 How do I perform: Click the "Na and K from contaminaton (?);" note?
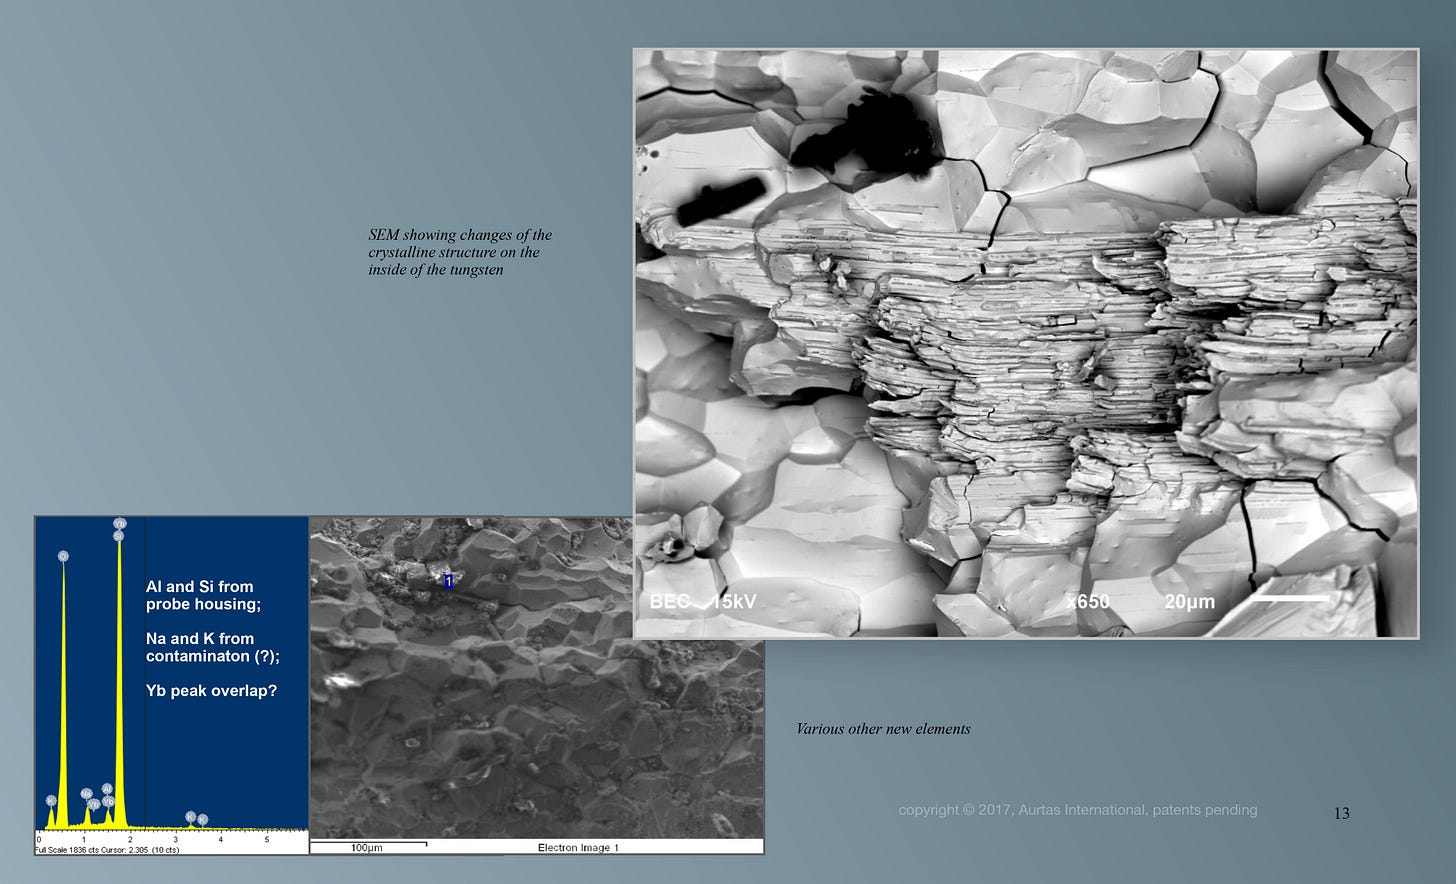213,647
